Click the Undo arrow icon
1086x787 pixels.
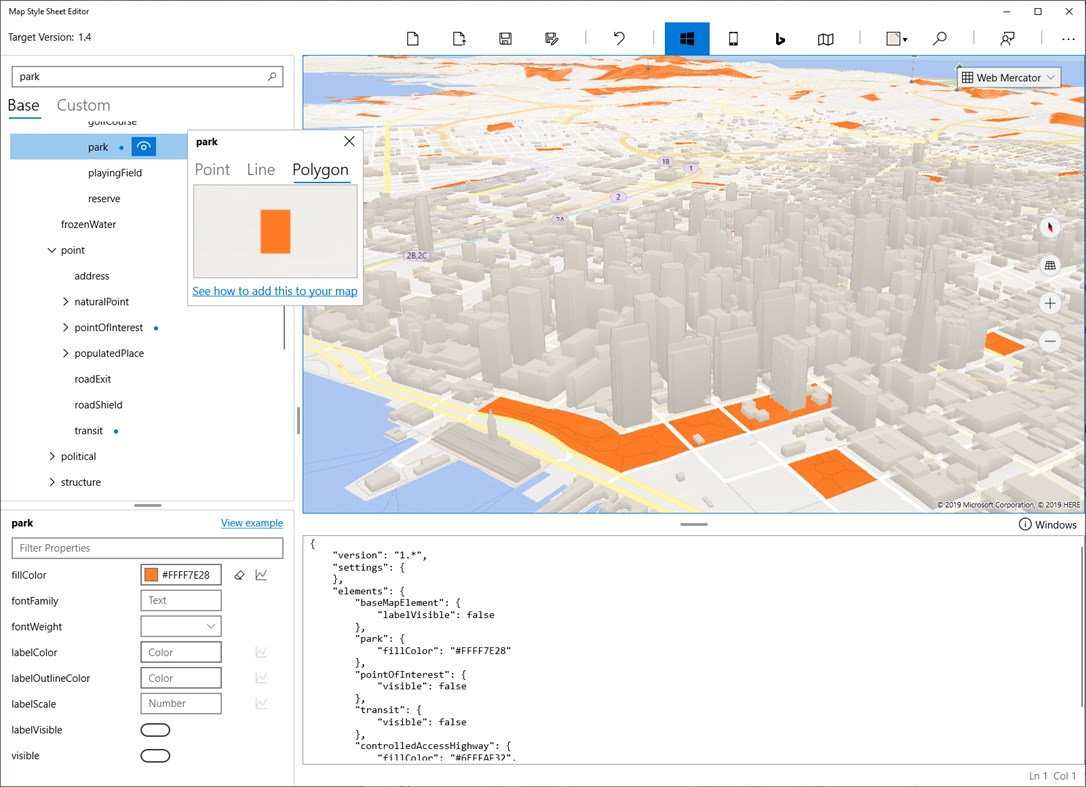point(619,39)
